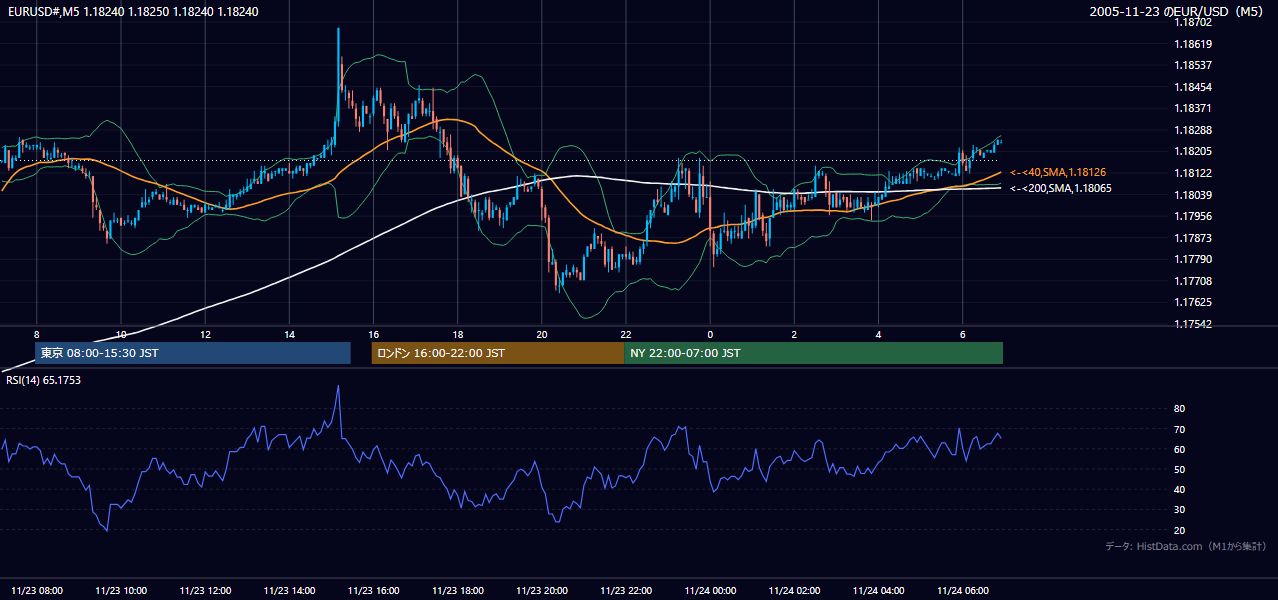
Task: Click price axis label 1.18205
Action: [x=1193, y=151]
